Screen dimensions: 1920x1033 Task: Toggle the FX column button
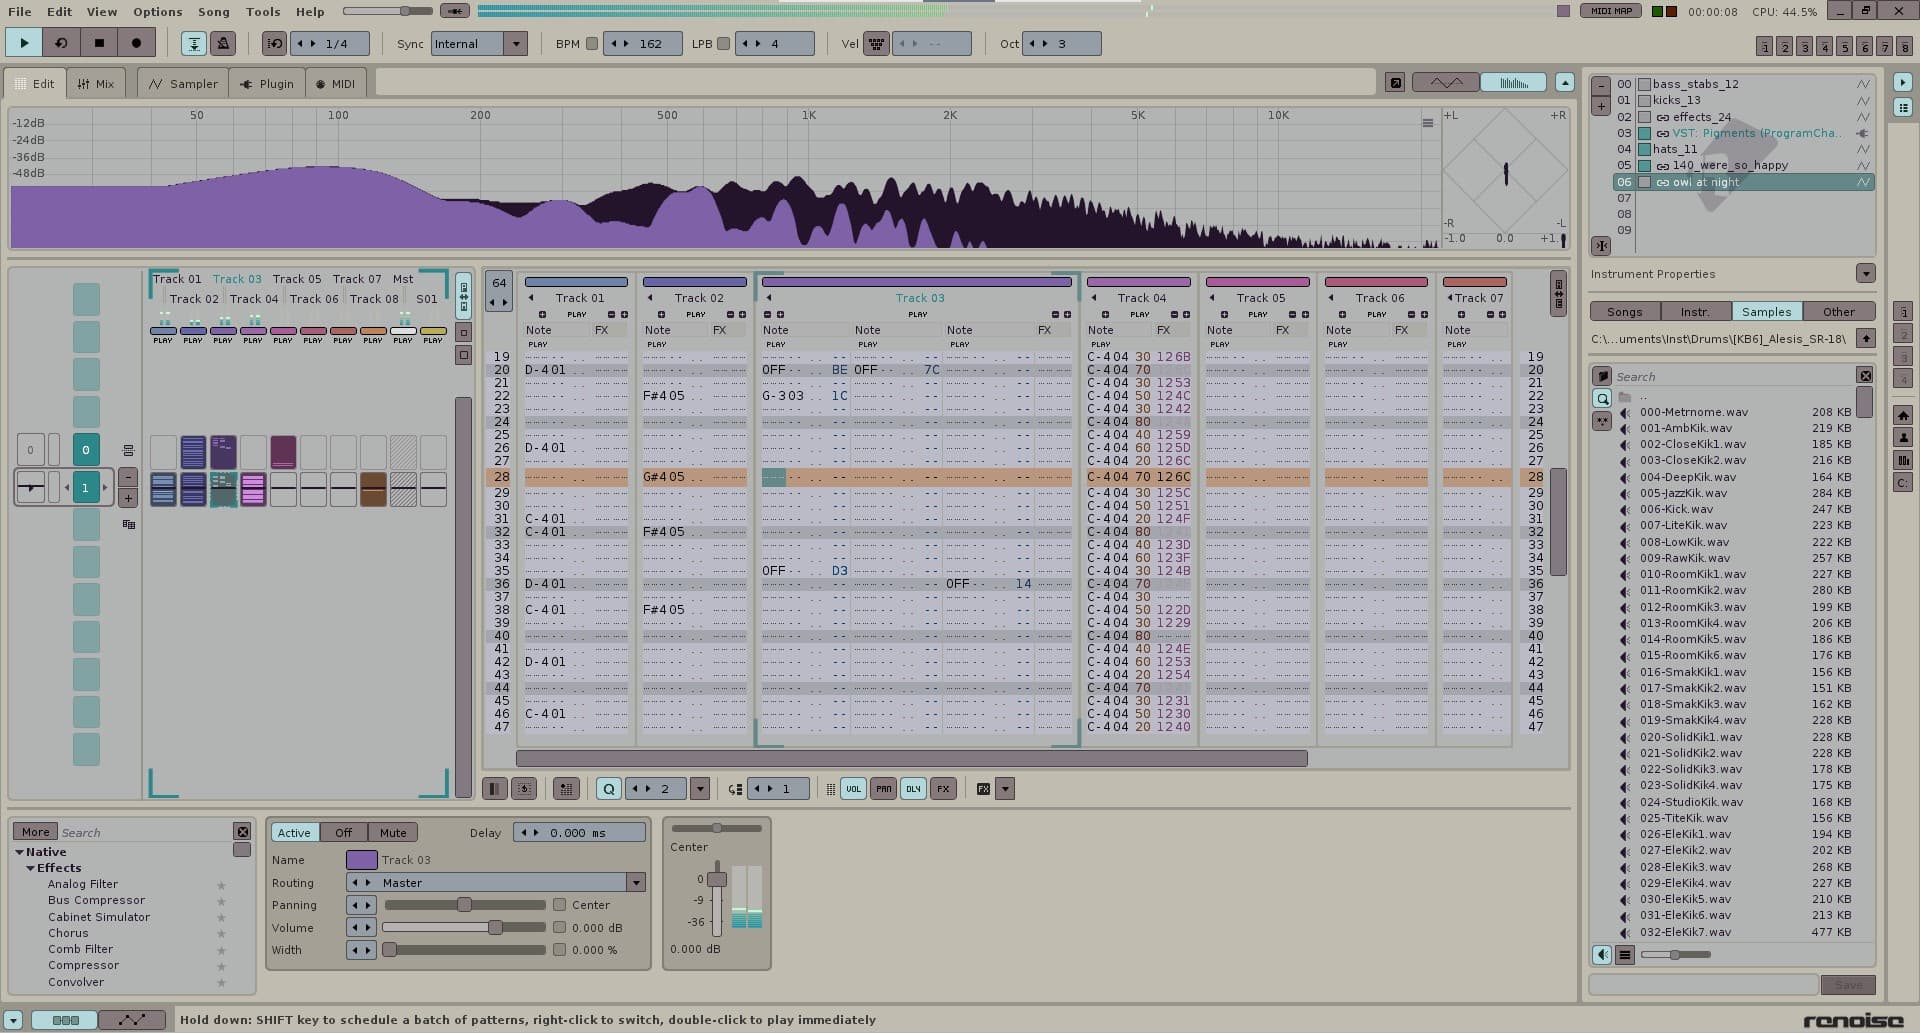coord(943,789)
